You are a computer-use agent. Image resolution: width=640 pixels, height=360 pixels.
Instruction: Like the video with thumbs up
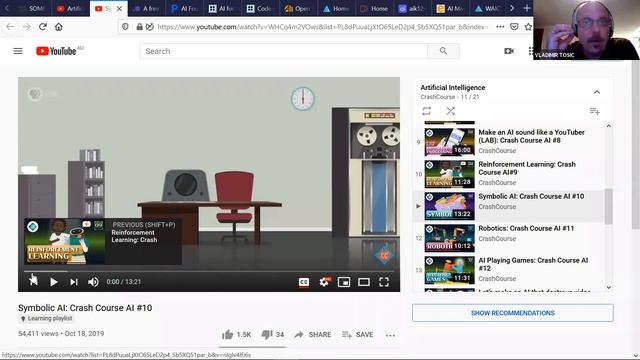point(236,335)
